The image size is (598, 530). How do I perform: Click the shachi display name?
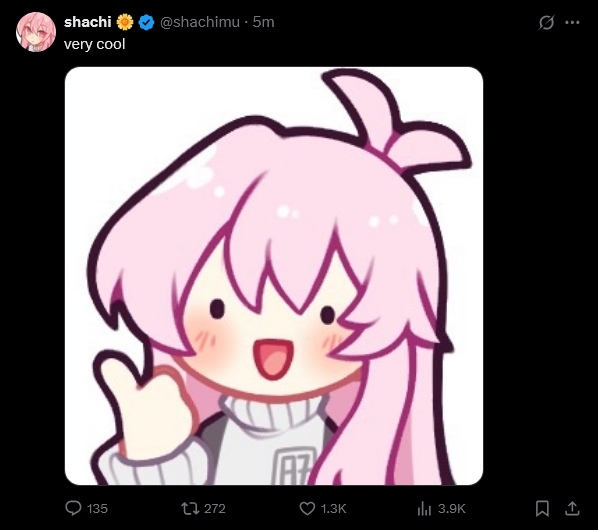[88, 22]
